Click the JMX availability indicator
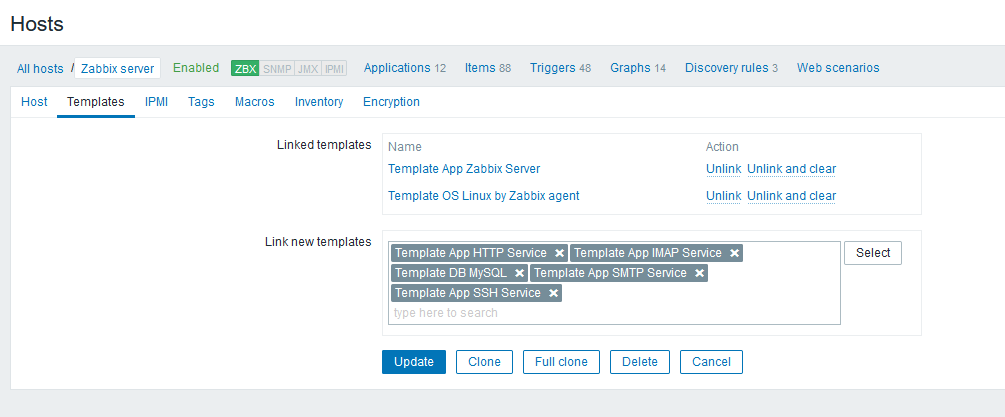The width and height of the screenshot is (1005, 417). 308,69
